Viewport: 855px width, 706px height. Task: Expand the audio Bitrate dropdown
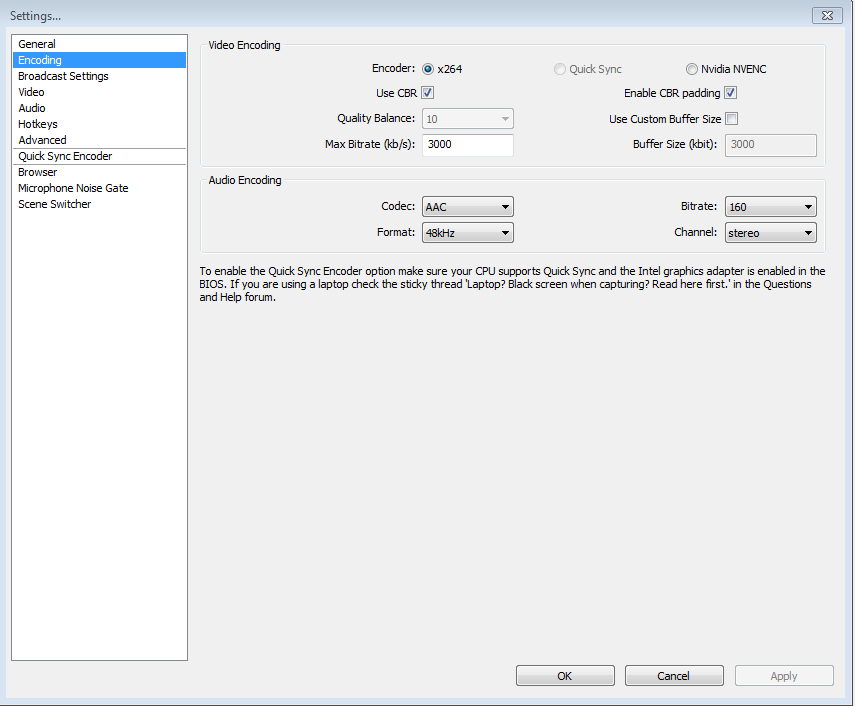click(770, 207)
